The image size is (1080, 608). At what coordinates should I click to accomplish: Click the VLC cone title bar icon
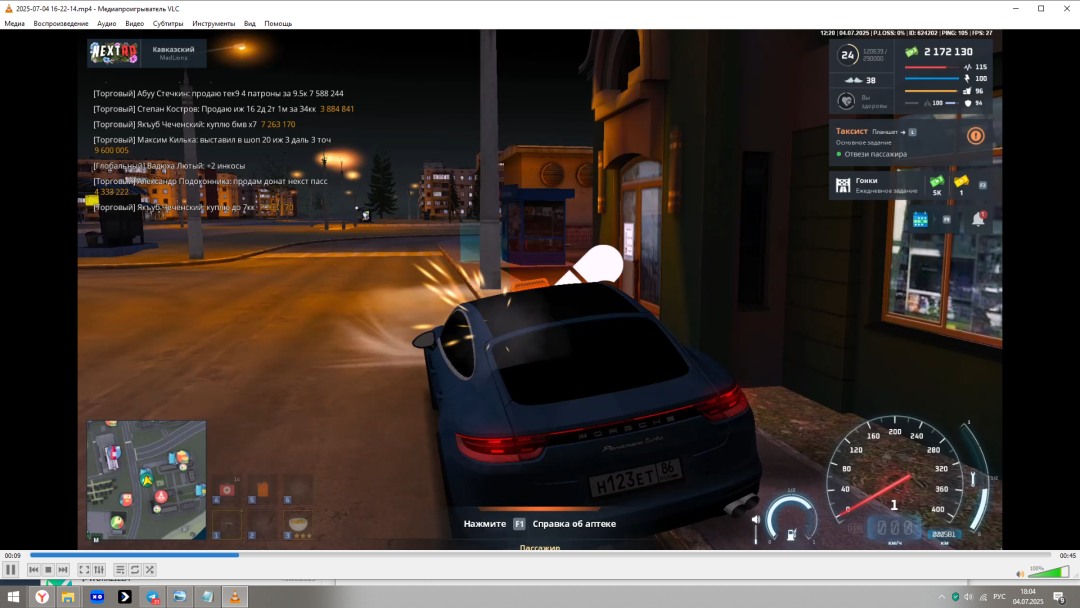[8, 8]
